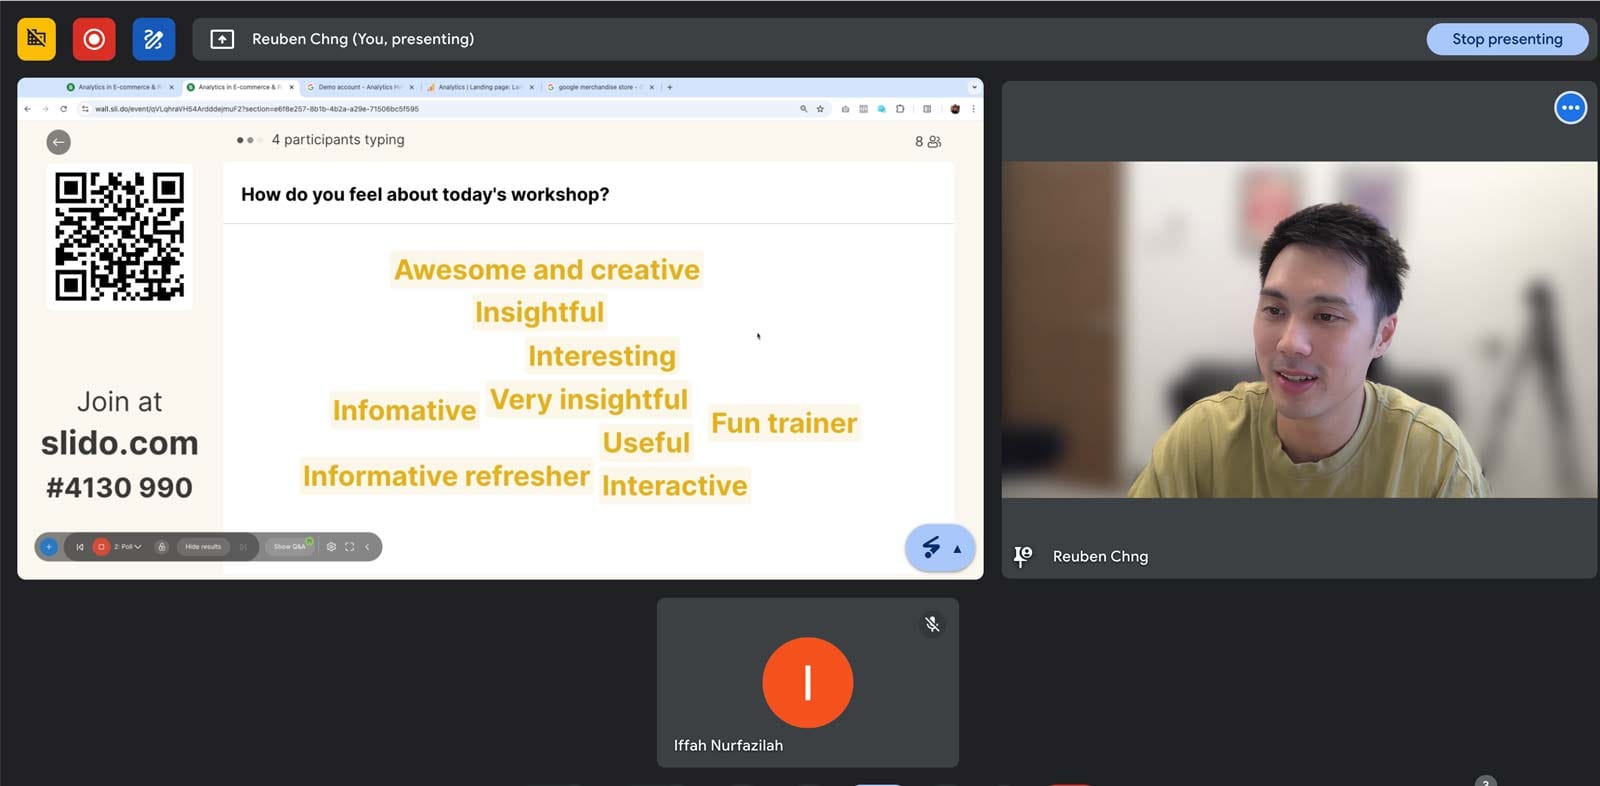1600x786 pixels.
Task: Click the browser address bar URL
Action: coord(257,109)
